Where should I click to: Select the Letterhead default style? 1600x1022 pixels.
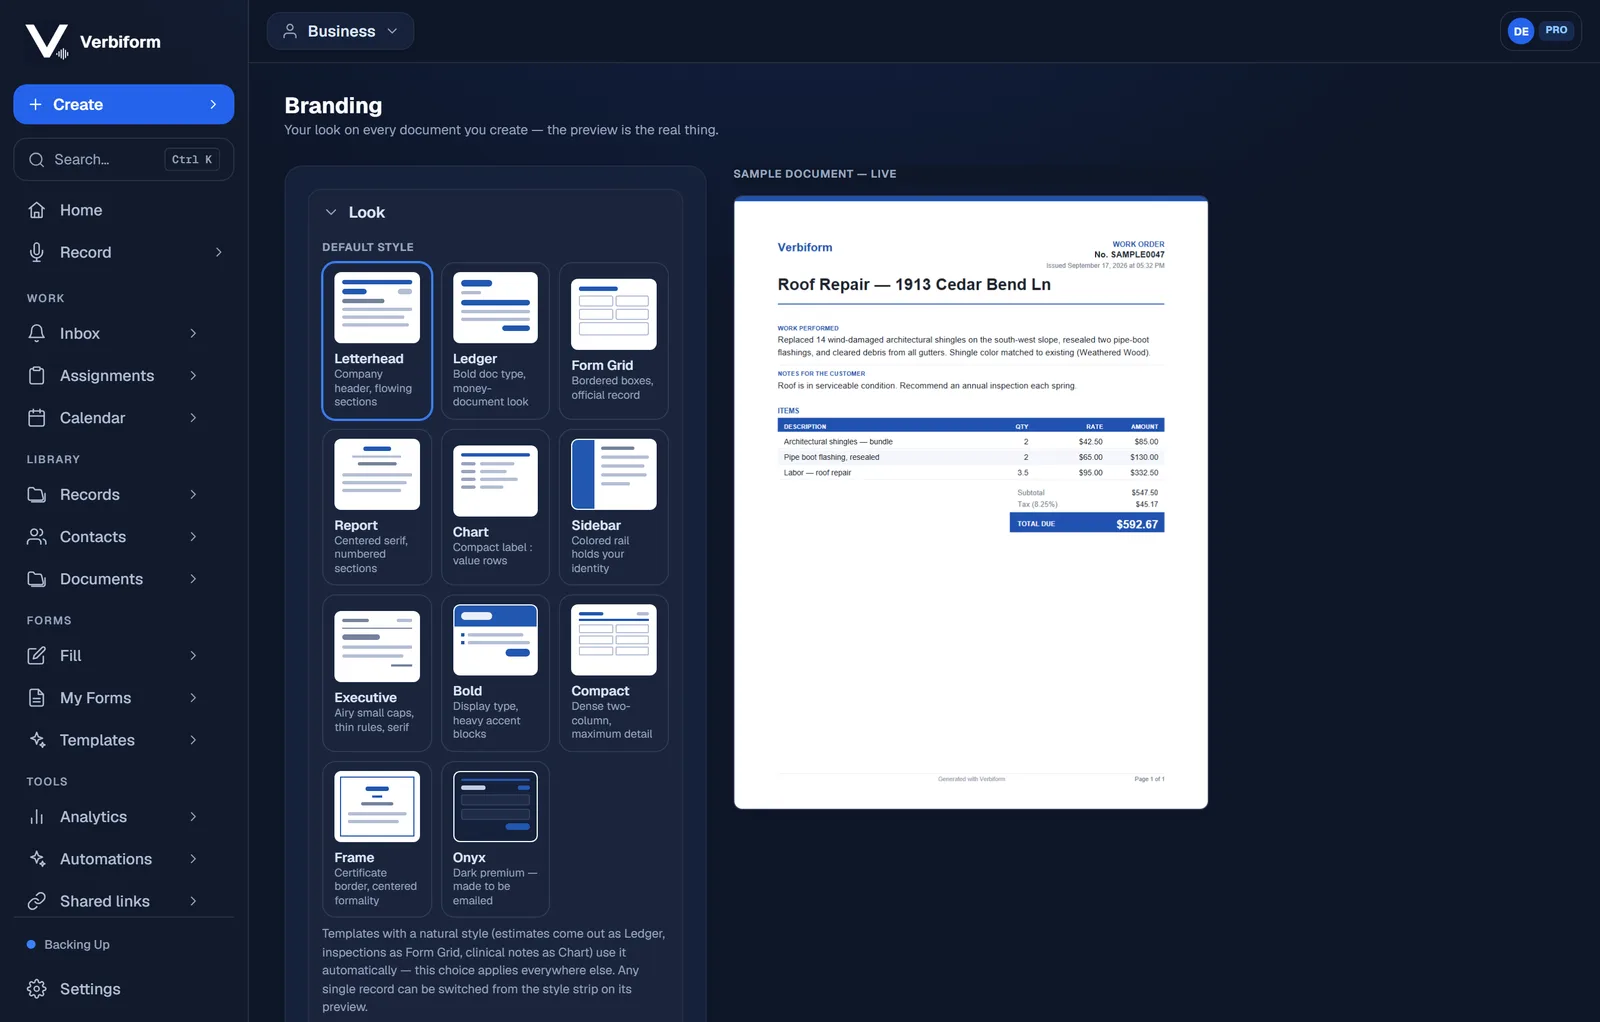(x=377, y=340)
